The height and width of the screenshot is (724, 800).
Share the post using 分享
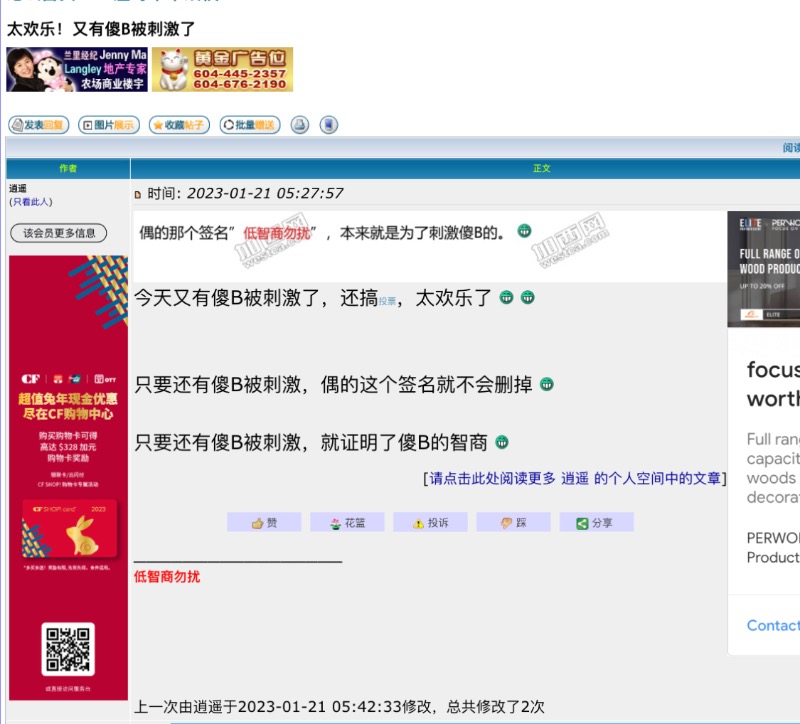597,522
